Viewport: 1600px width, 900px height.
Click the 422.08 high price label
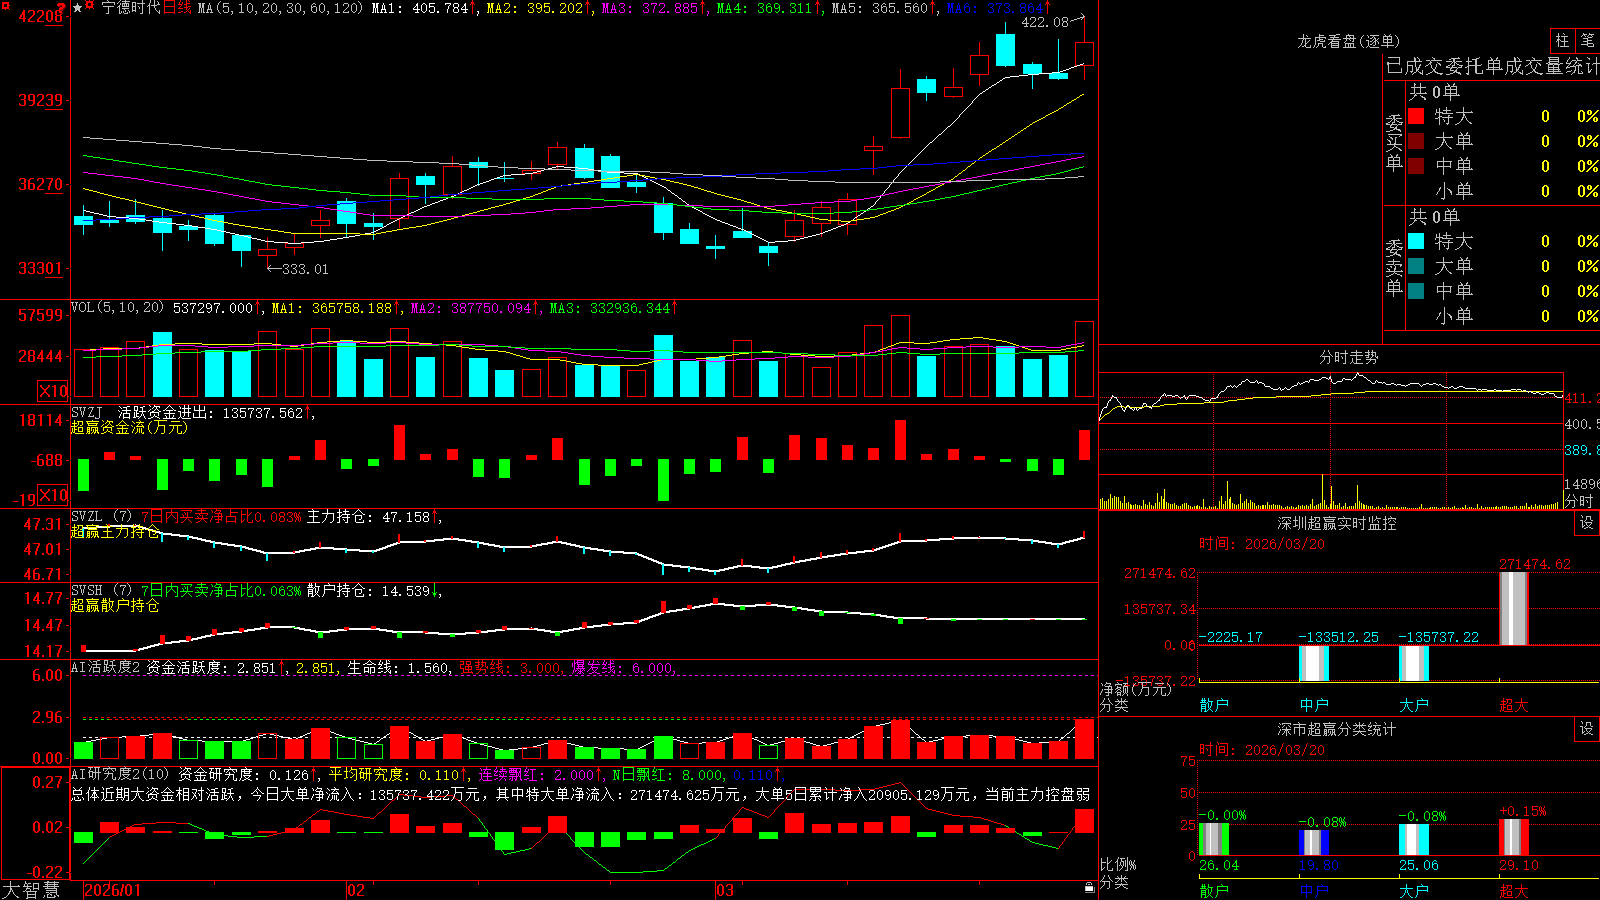1045,22
